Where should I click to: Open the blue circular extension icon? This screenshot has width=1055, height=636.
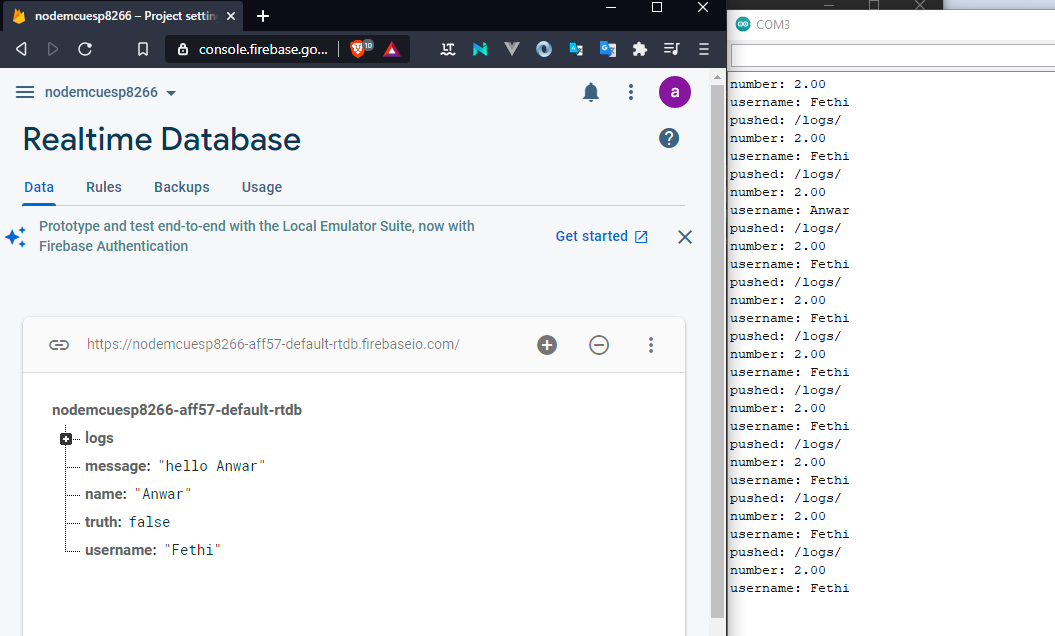coord(544,49)
